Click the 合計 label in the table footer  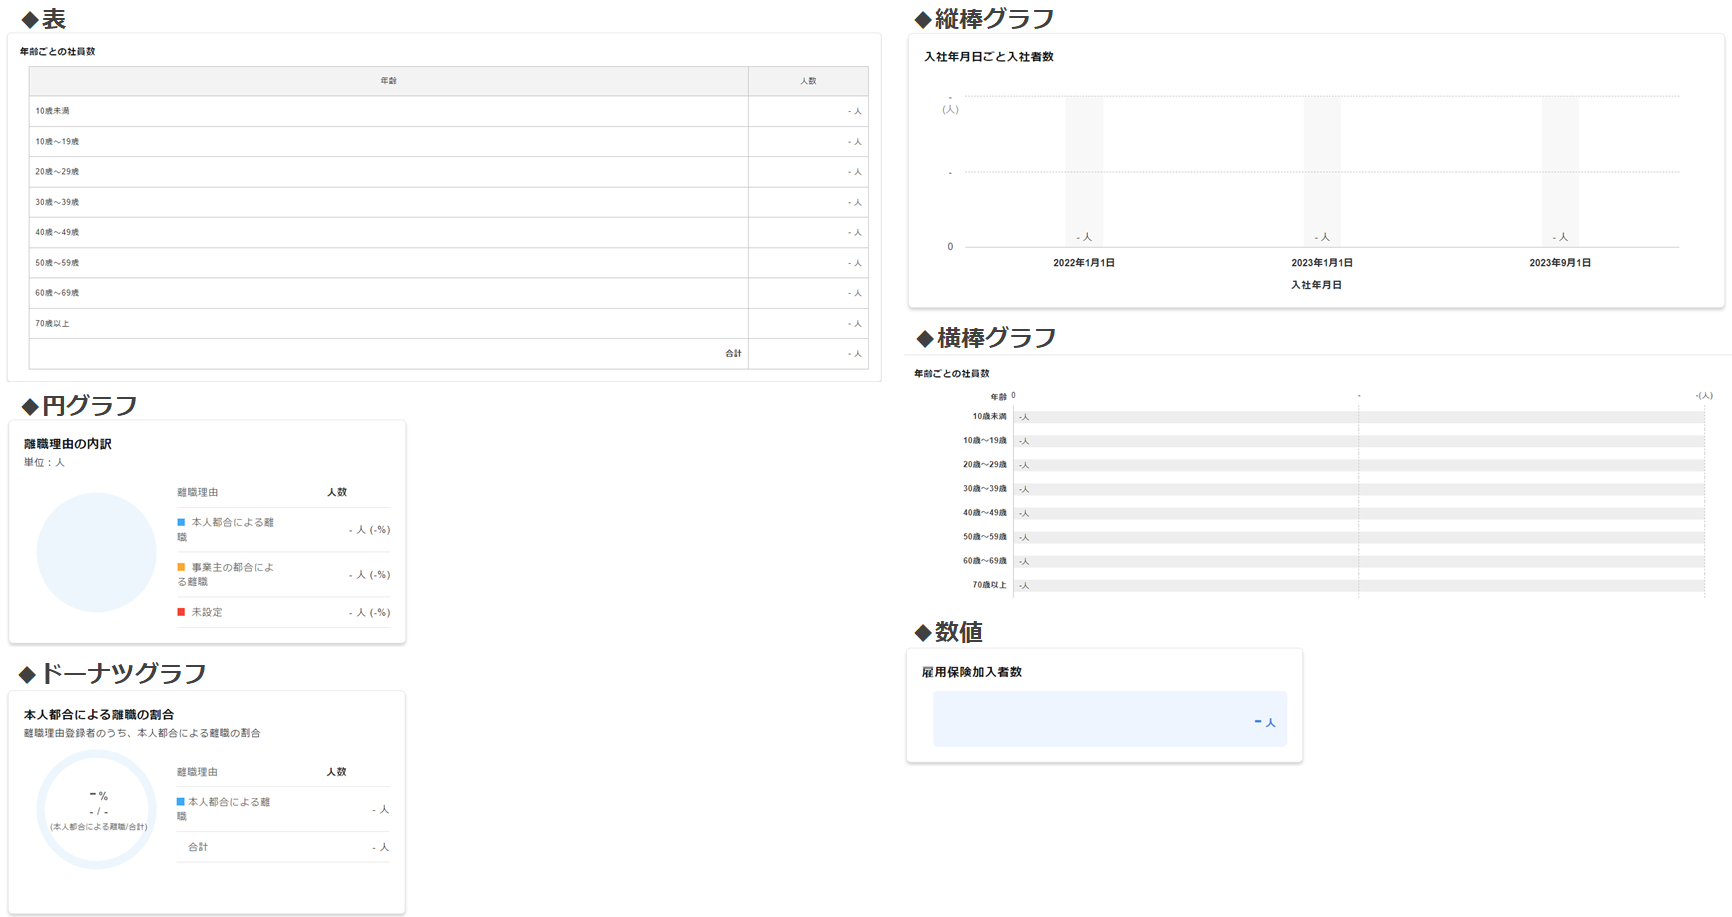click(733, 353)
